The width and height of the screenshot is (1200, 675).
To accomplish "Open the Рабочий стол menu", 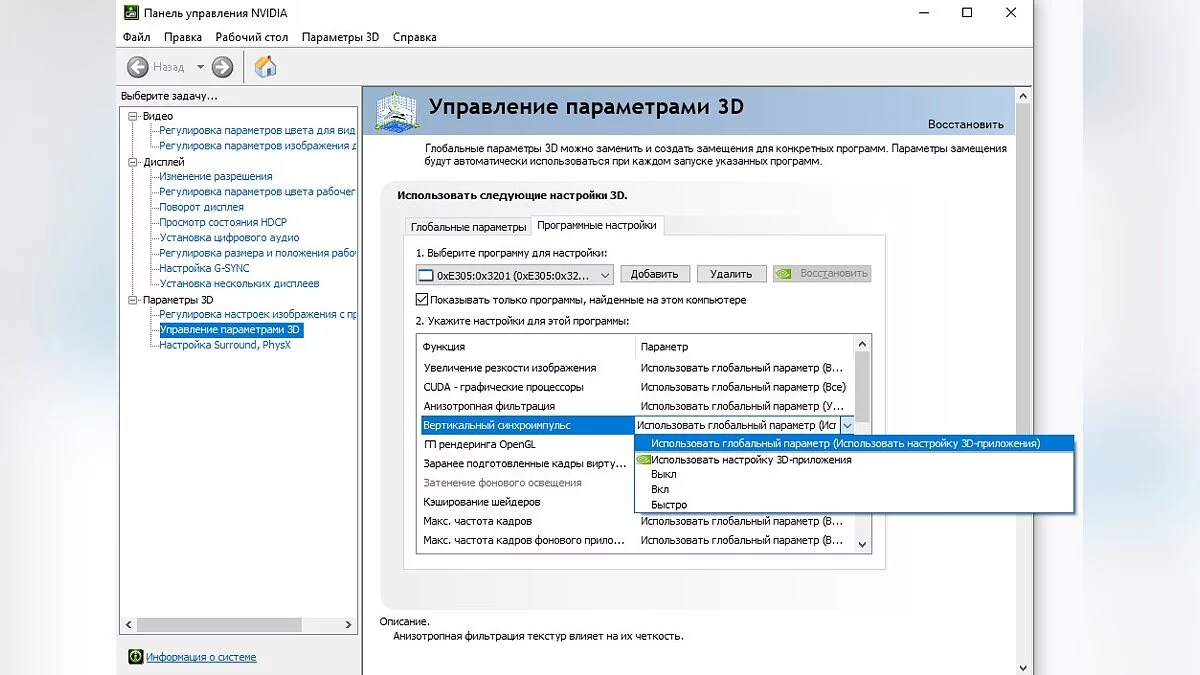I will tap(251, 37).
